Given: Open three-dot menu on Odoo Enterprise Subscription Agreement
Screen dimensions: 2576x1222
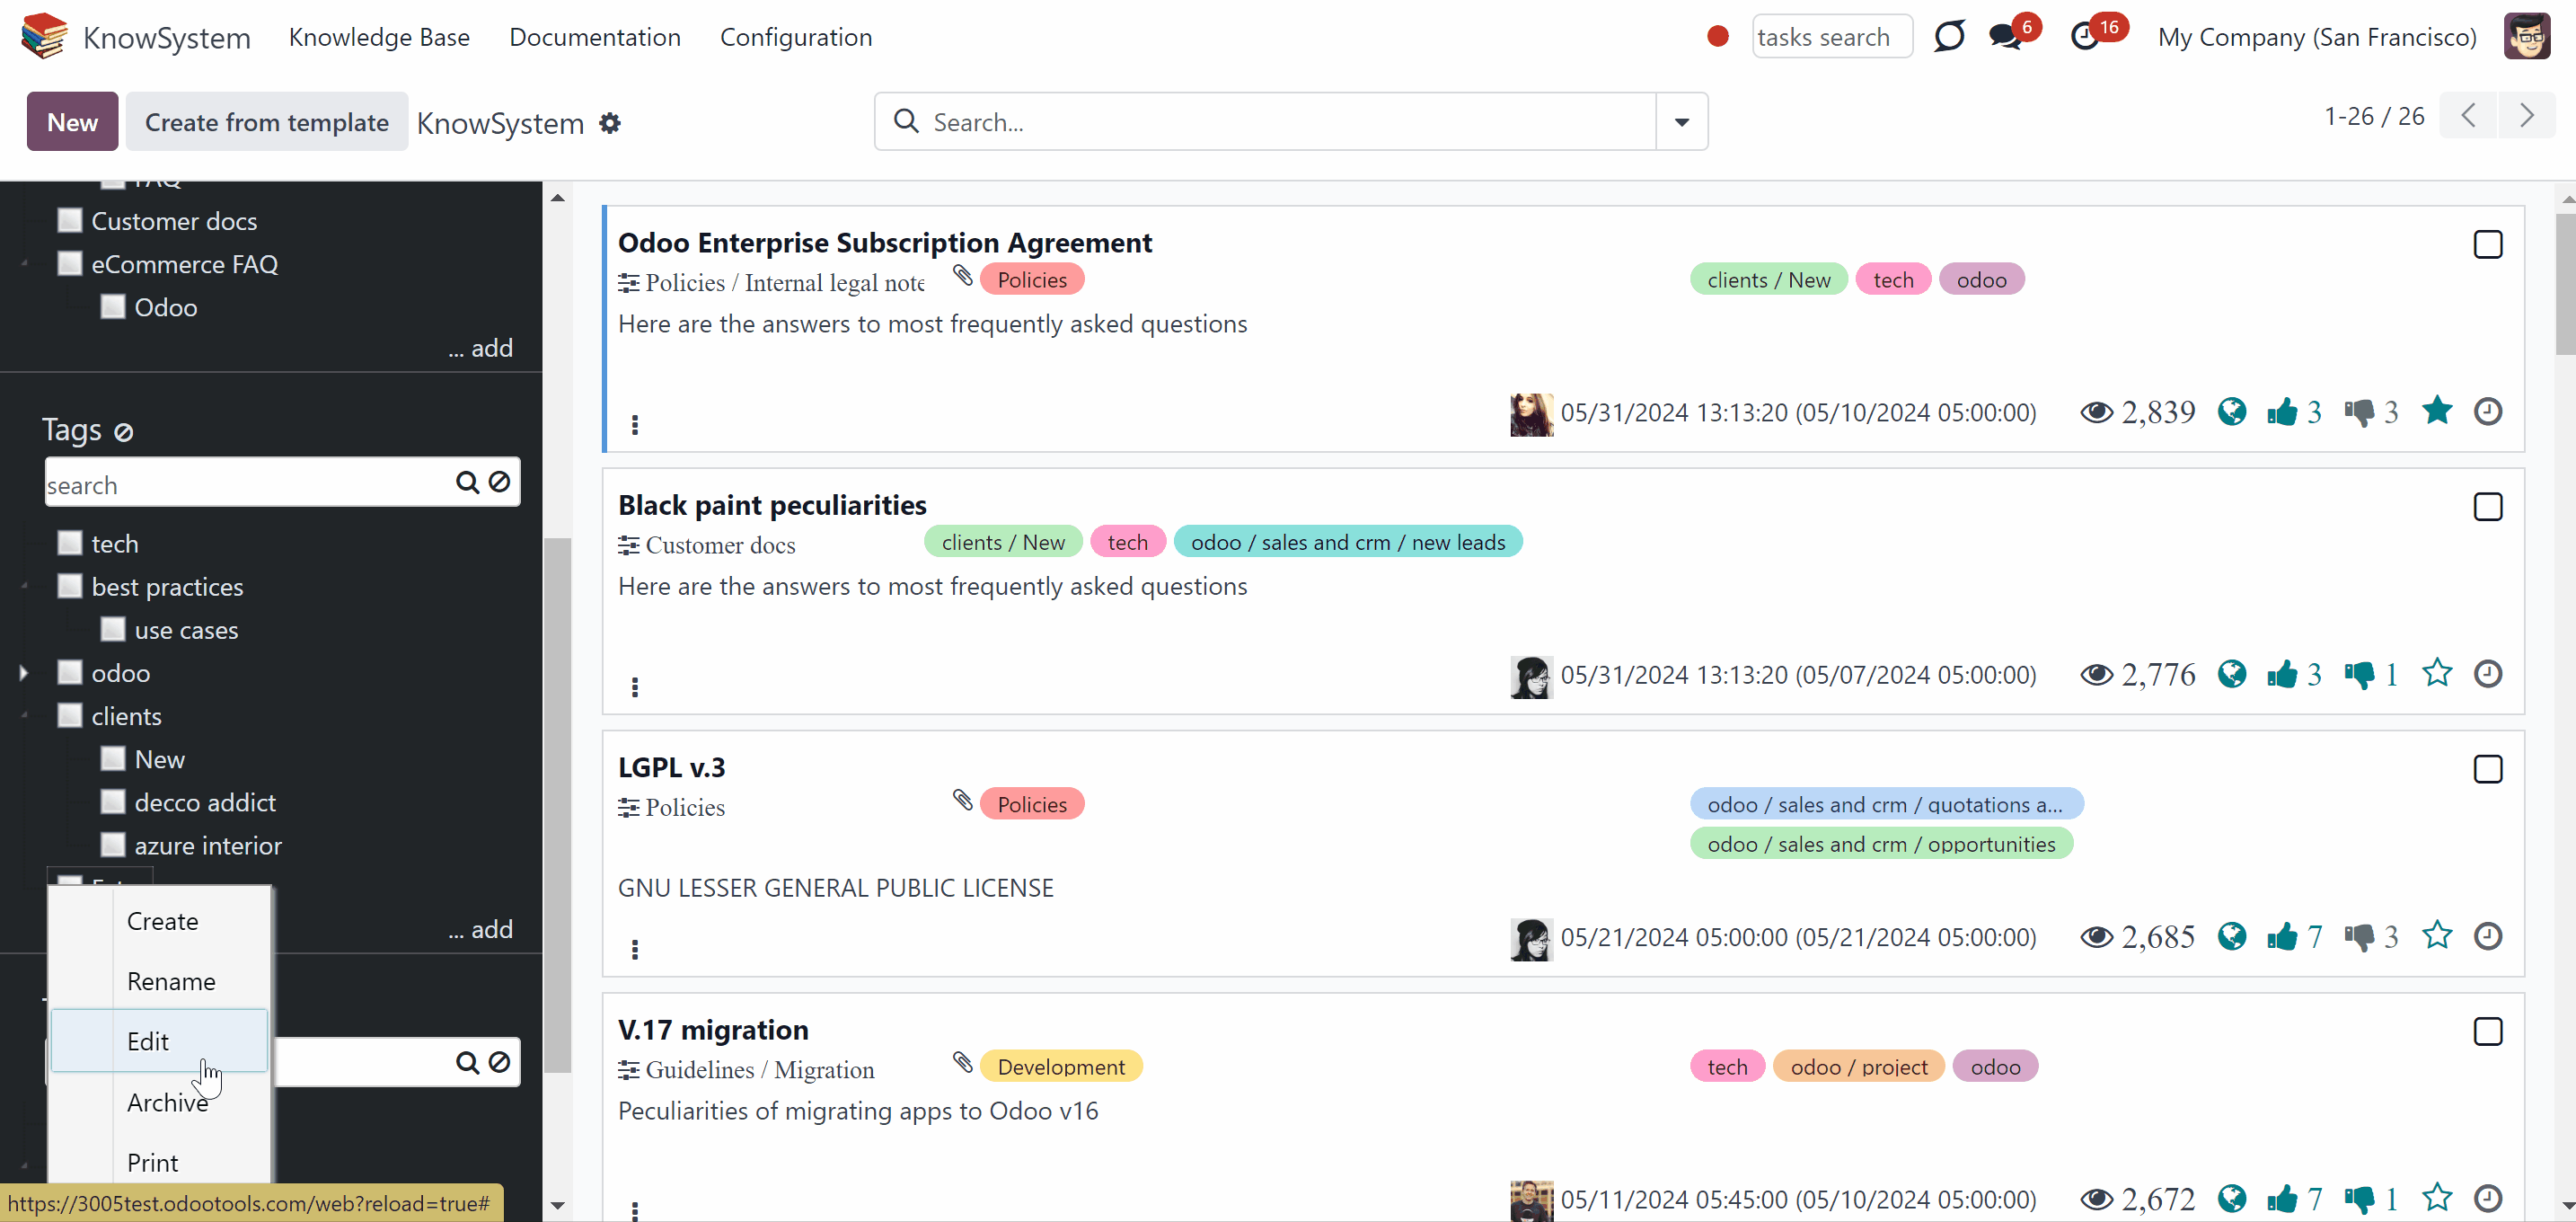Looking at the screenshot, I should [x=635, y=425].
